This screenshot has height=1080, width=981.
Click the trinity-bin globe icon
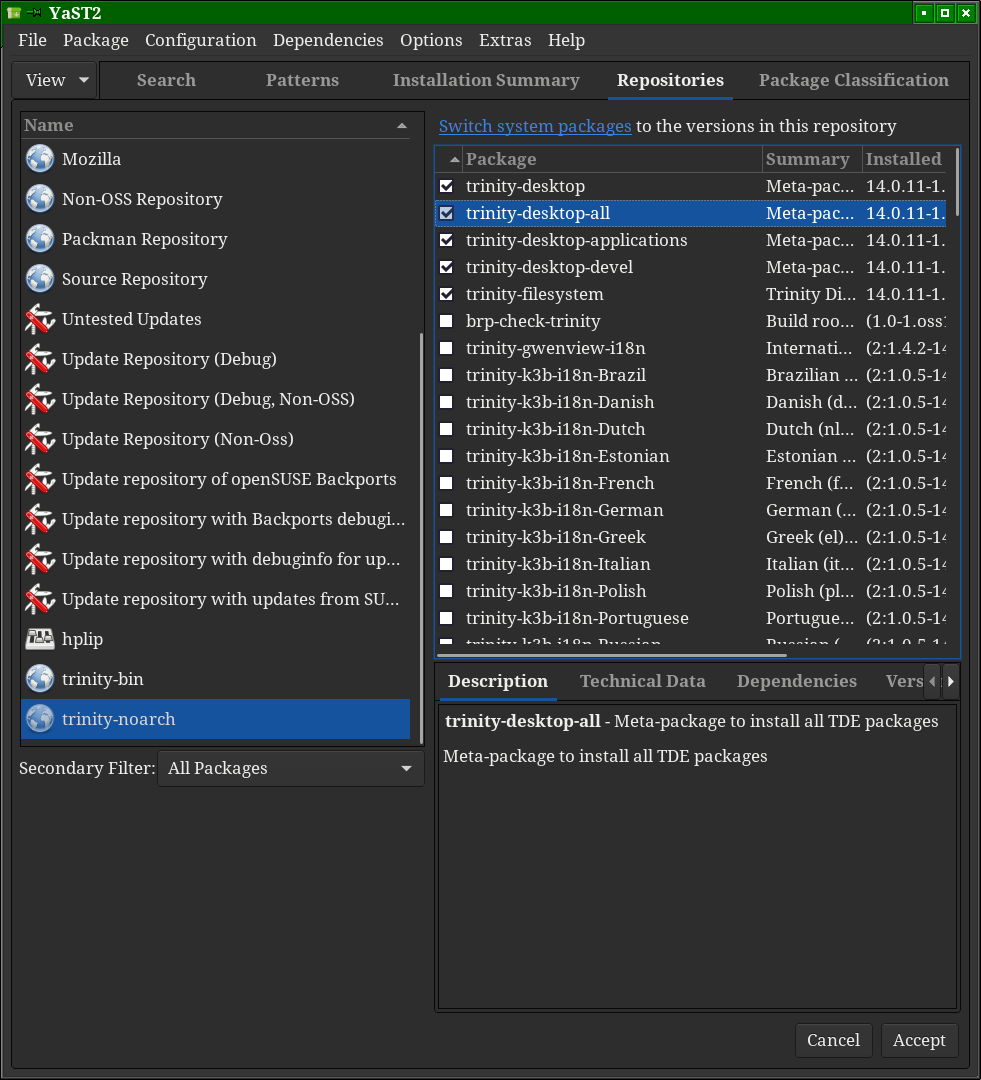click(x=40, y=678)
